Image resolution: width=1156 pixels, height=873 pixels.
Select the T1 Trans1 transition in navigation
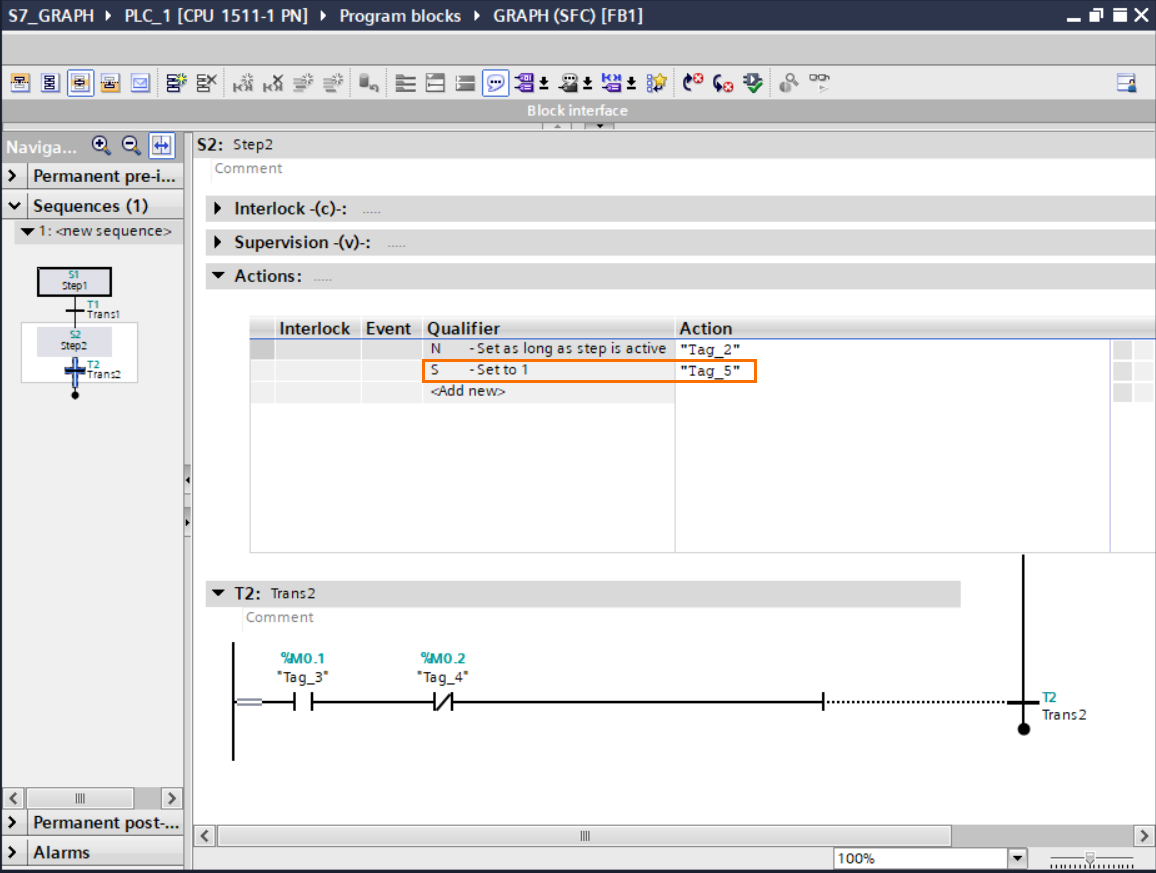point(75,310)
